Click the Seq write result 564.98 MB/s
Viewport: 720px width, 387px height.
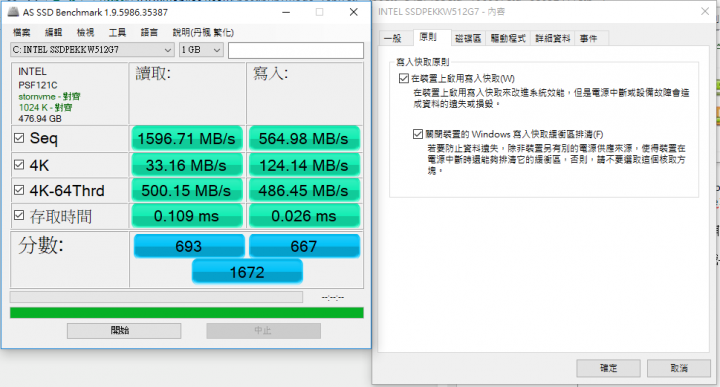tap(304, 139)
